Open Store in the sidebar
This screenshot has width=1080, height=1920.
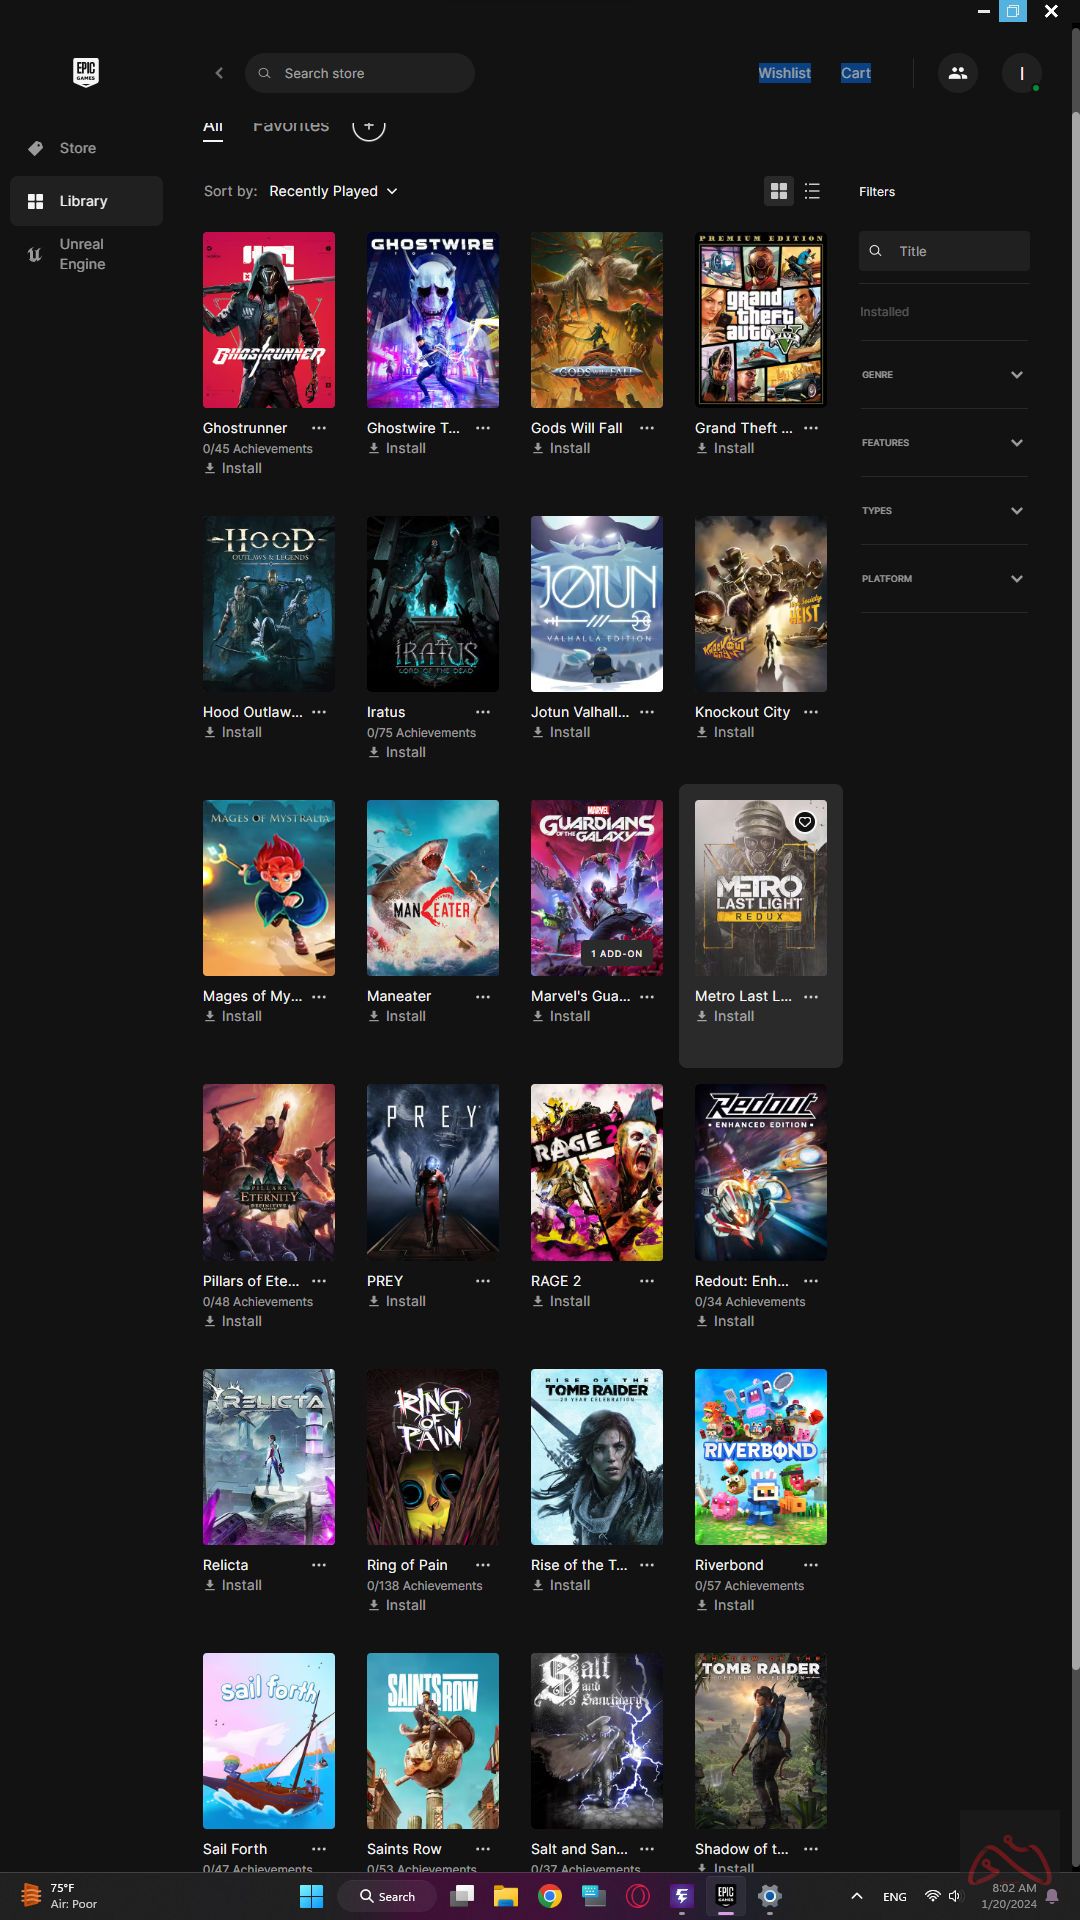click(x=78, y=148)
